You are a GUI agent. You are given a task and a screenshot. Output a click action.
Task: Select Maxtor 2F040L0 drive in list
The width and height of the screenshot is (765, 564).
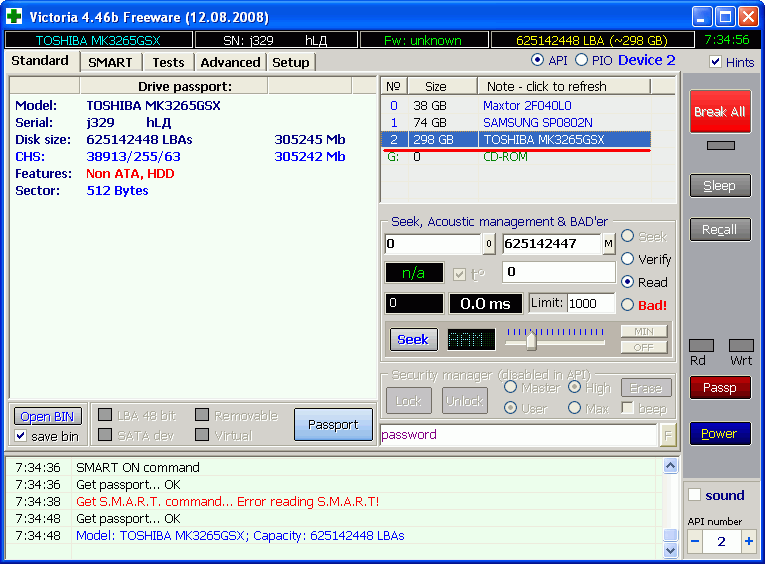coord(527,105)
